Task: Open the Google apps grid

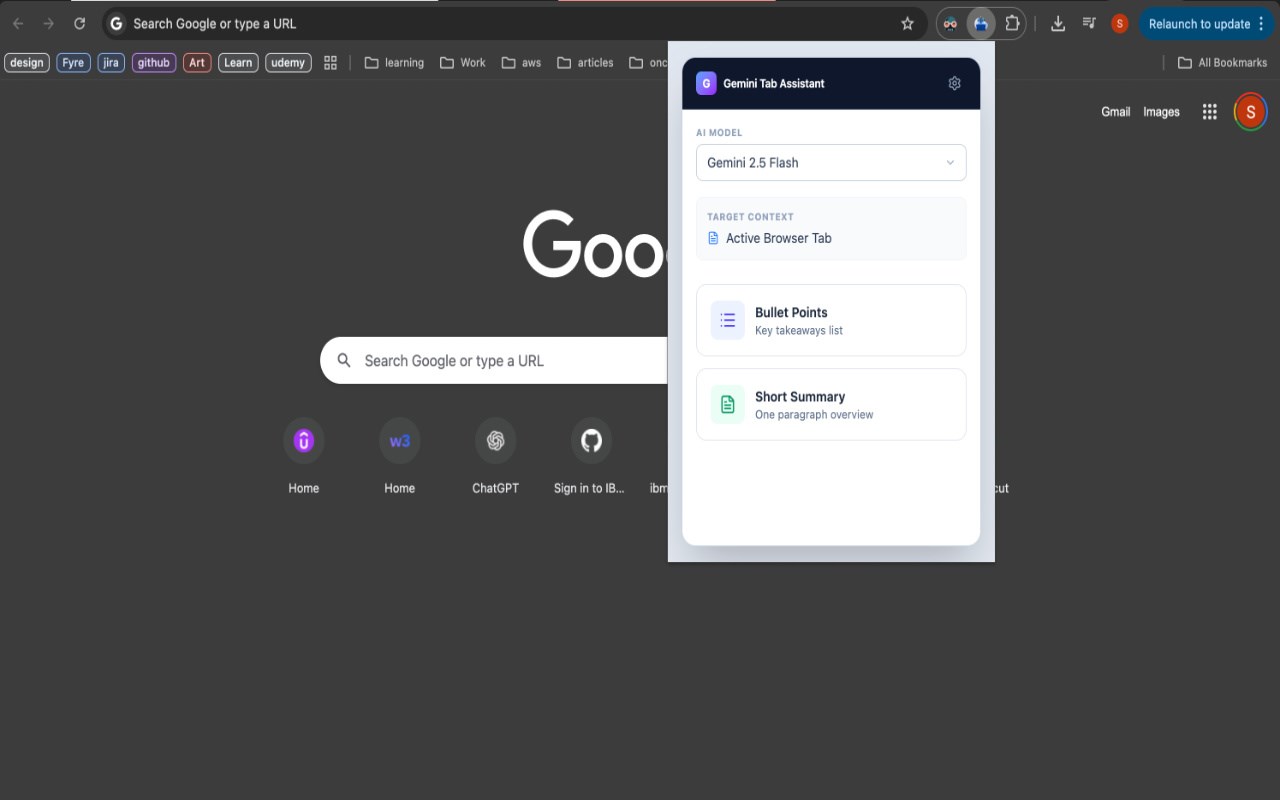Action: (1209, 112)
